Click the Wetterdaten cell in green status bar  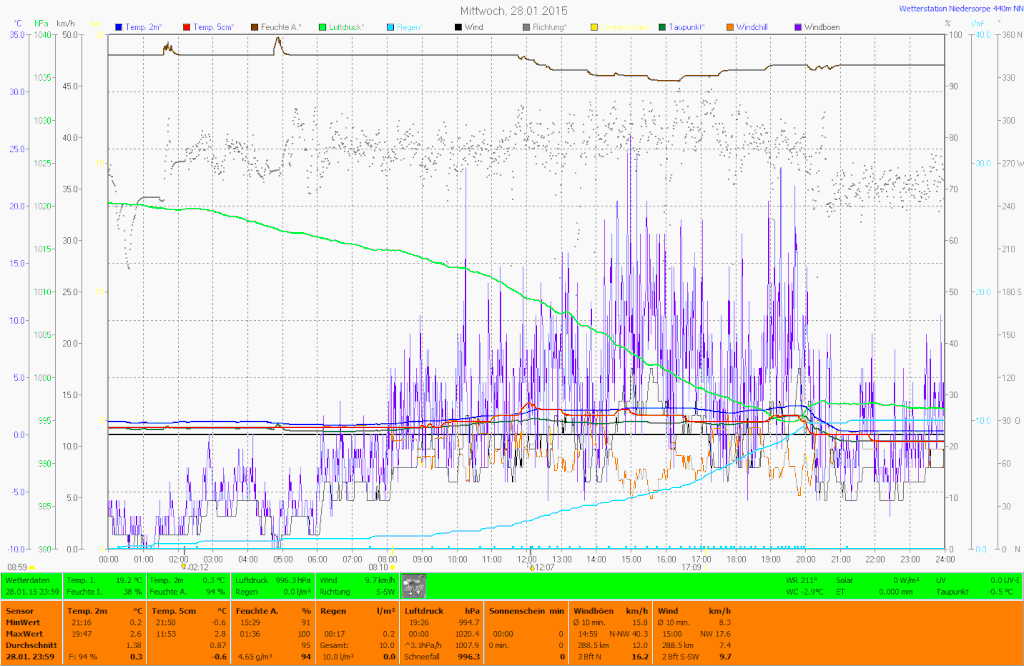(28, 579)
